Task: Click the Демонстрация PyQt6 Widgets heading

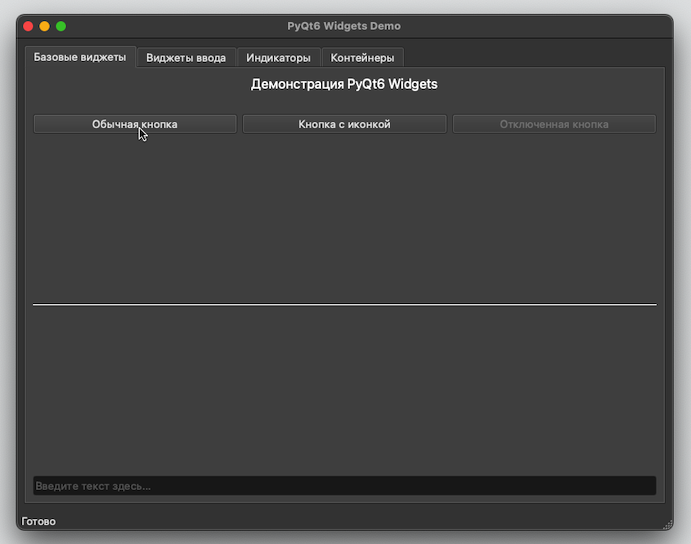Action: click(344, 84)
